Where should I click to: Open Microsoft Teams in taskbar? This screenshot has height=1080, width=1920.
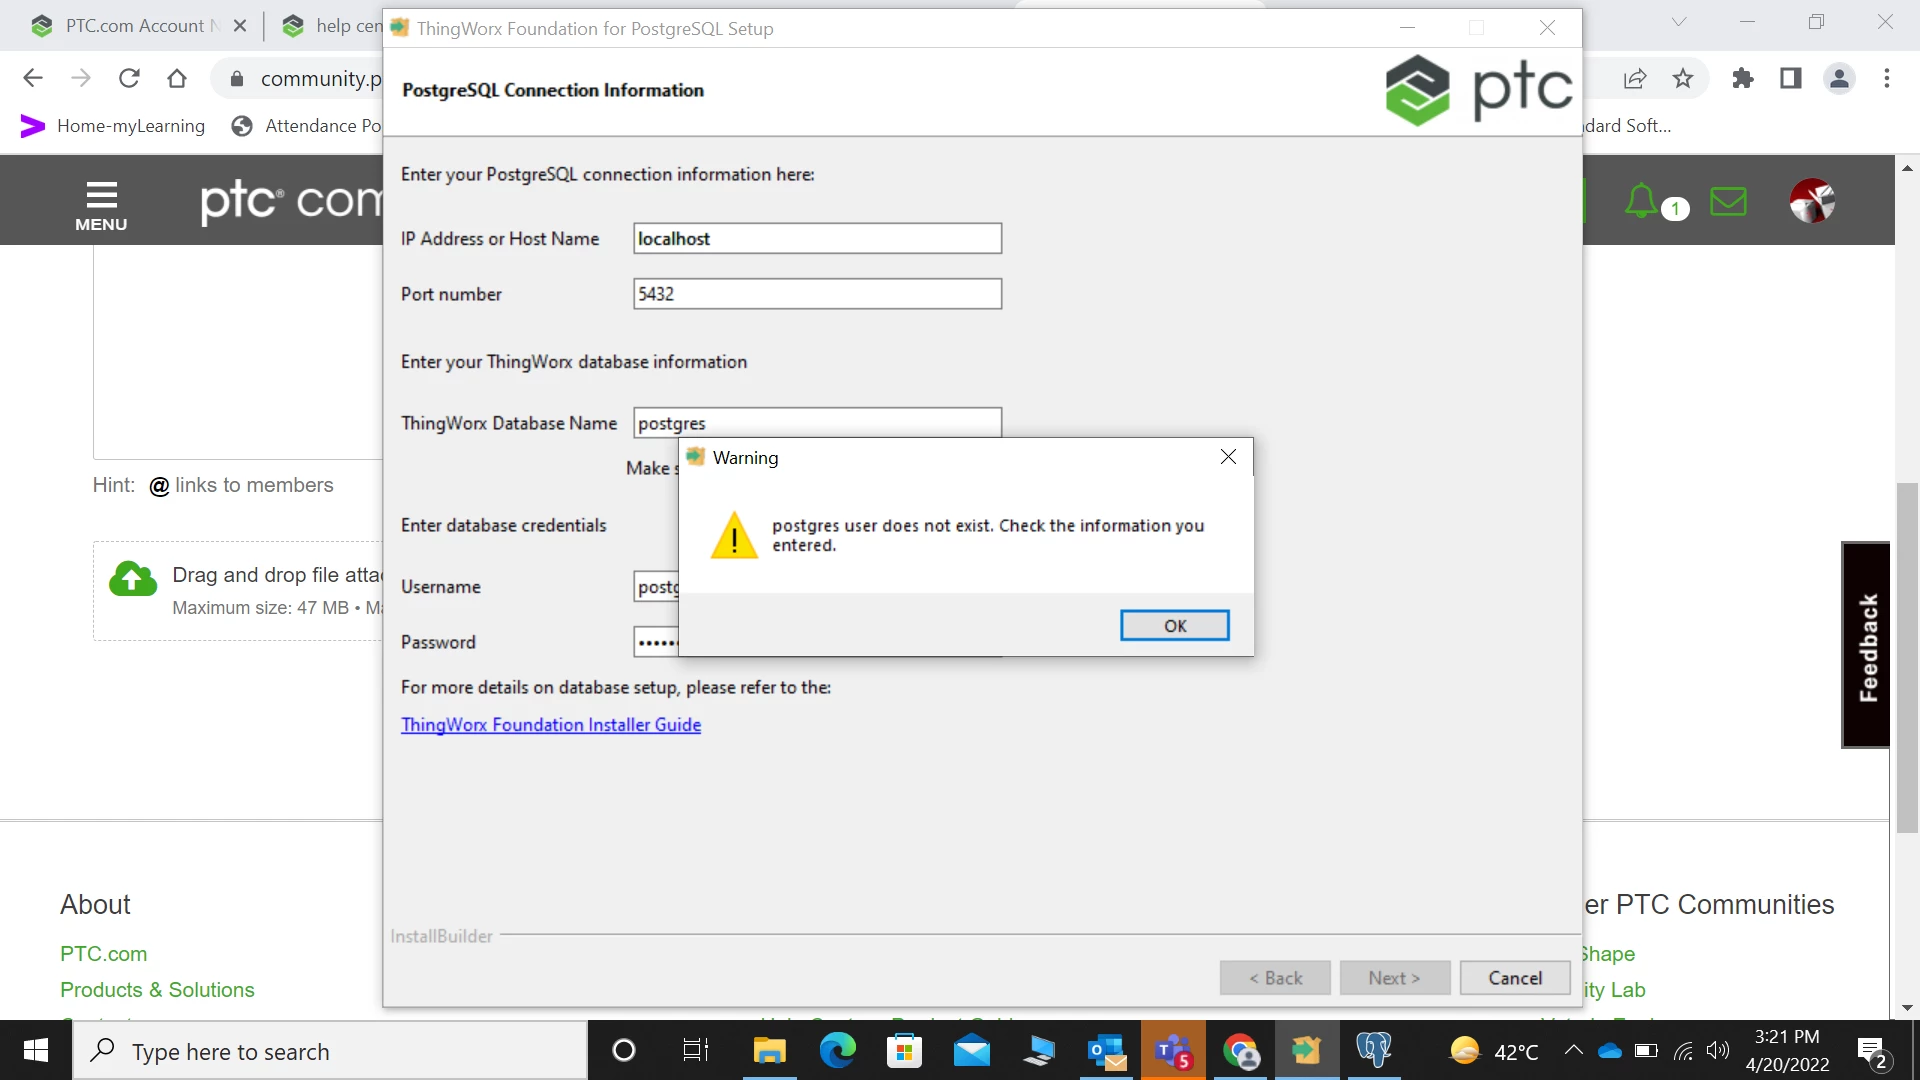[x=1173, y=1051]
